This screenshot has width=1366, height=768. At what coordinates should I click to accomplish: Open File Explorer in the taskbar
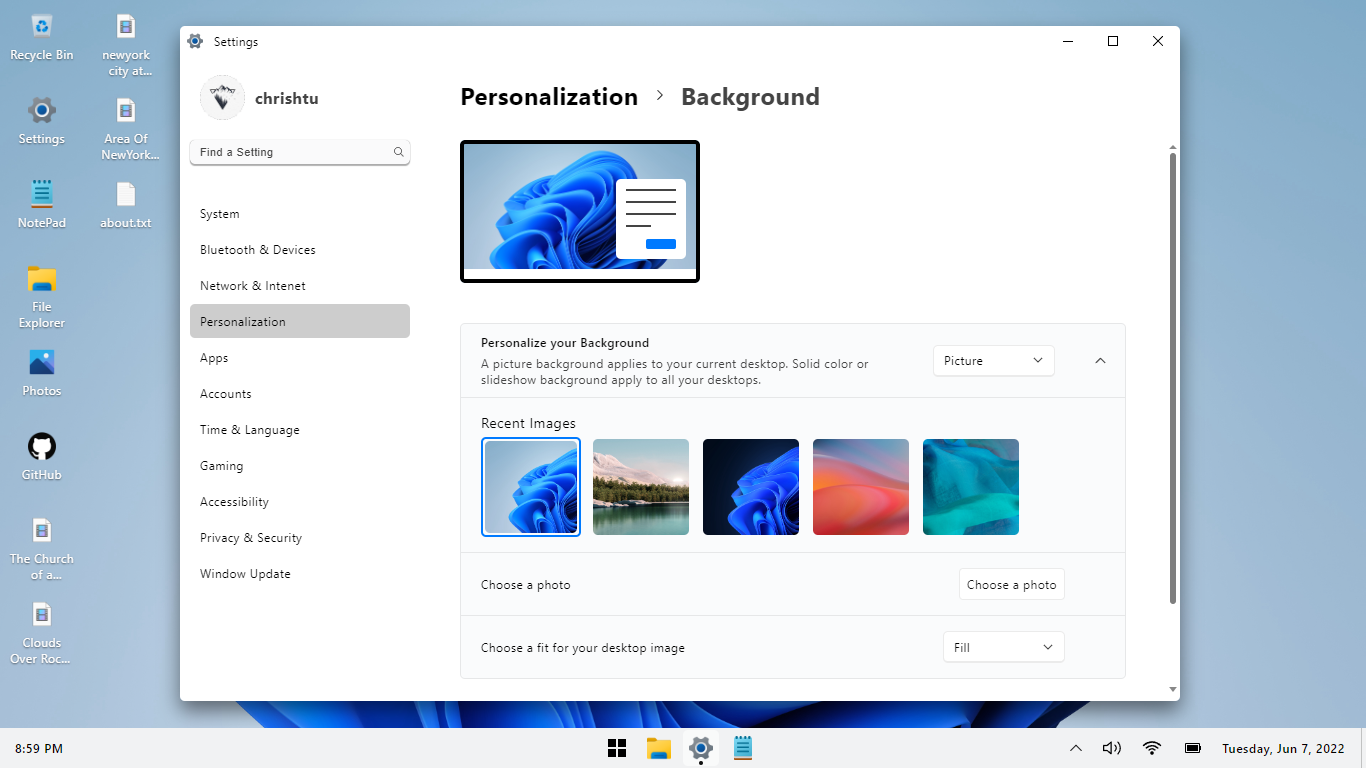click(x=658, y=748)
